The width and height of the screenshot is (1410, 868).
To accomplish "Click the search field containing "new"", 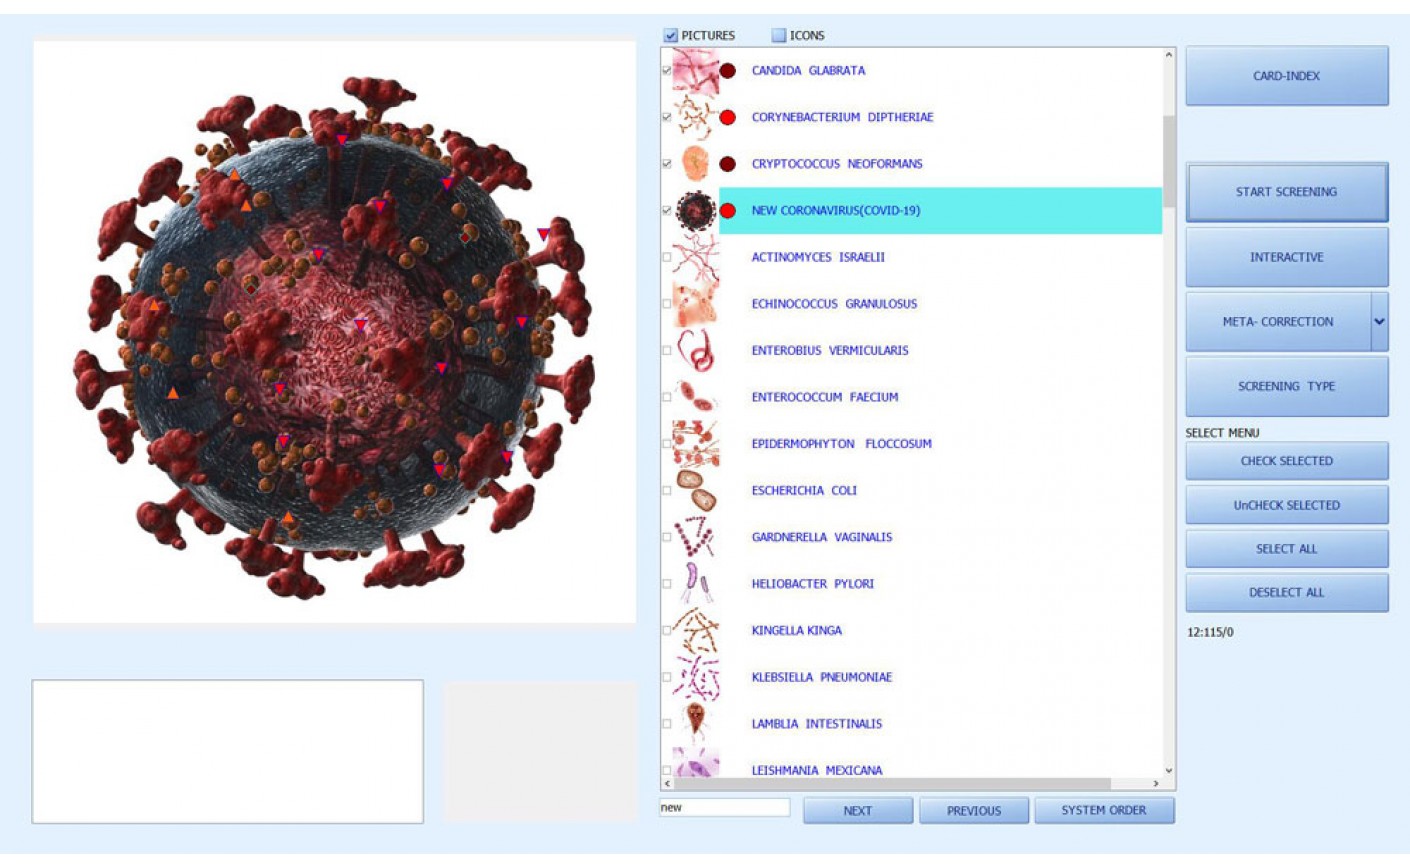I will click(x=724, y=808).
